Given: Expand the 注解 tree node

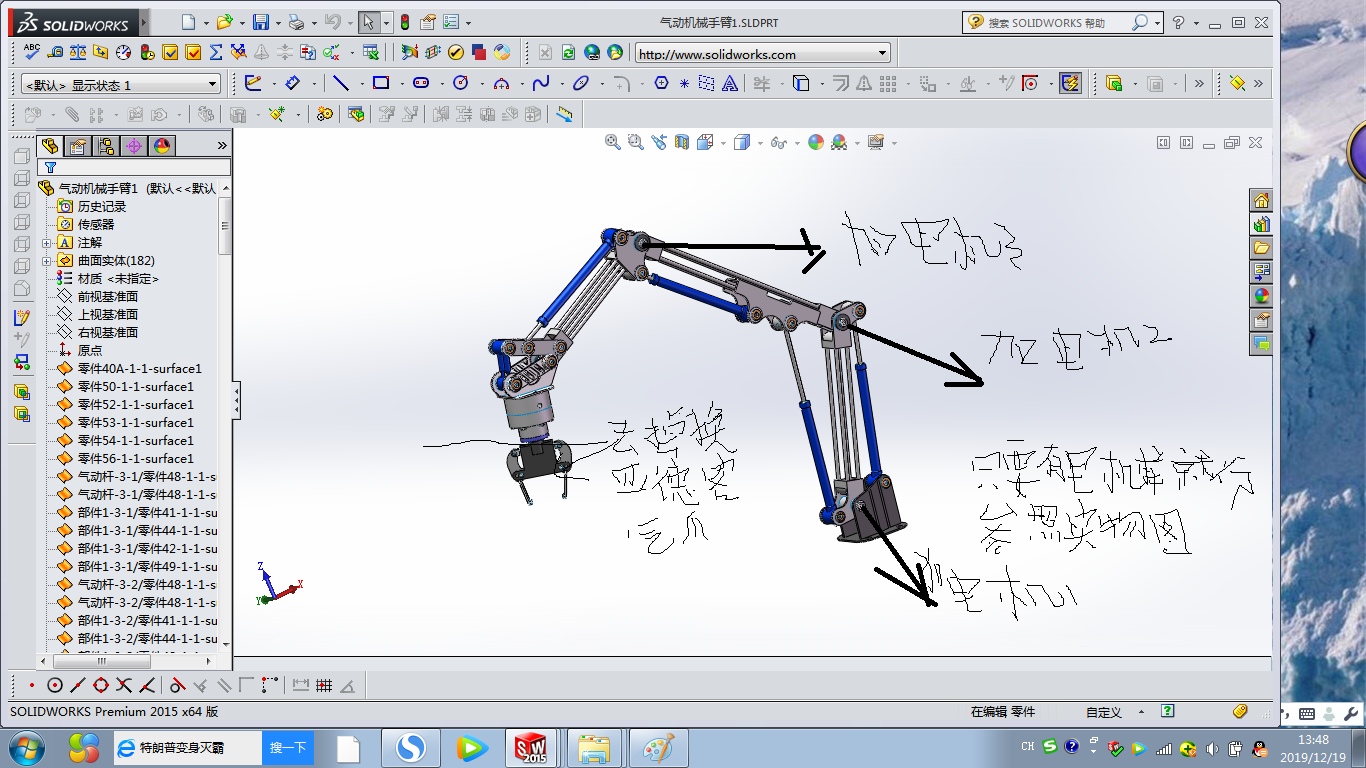Looking at the screenshot, I should click(47, 243).
